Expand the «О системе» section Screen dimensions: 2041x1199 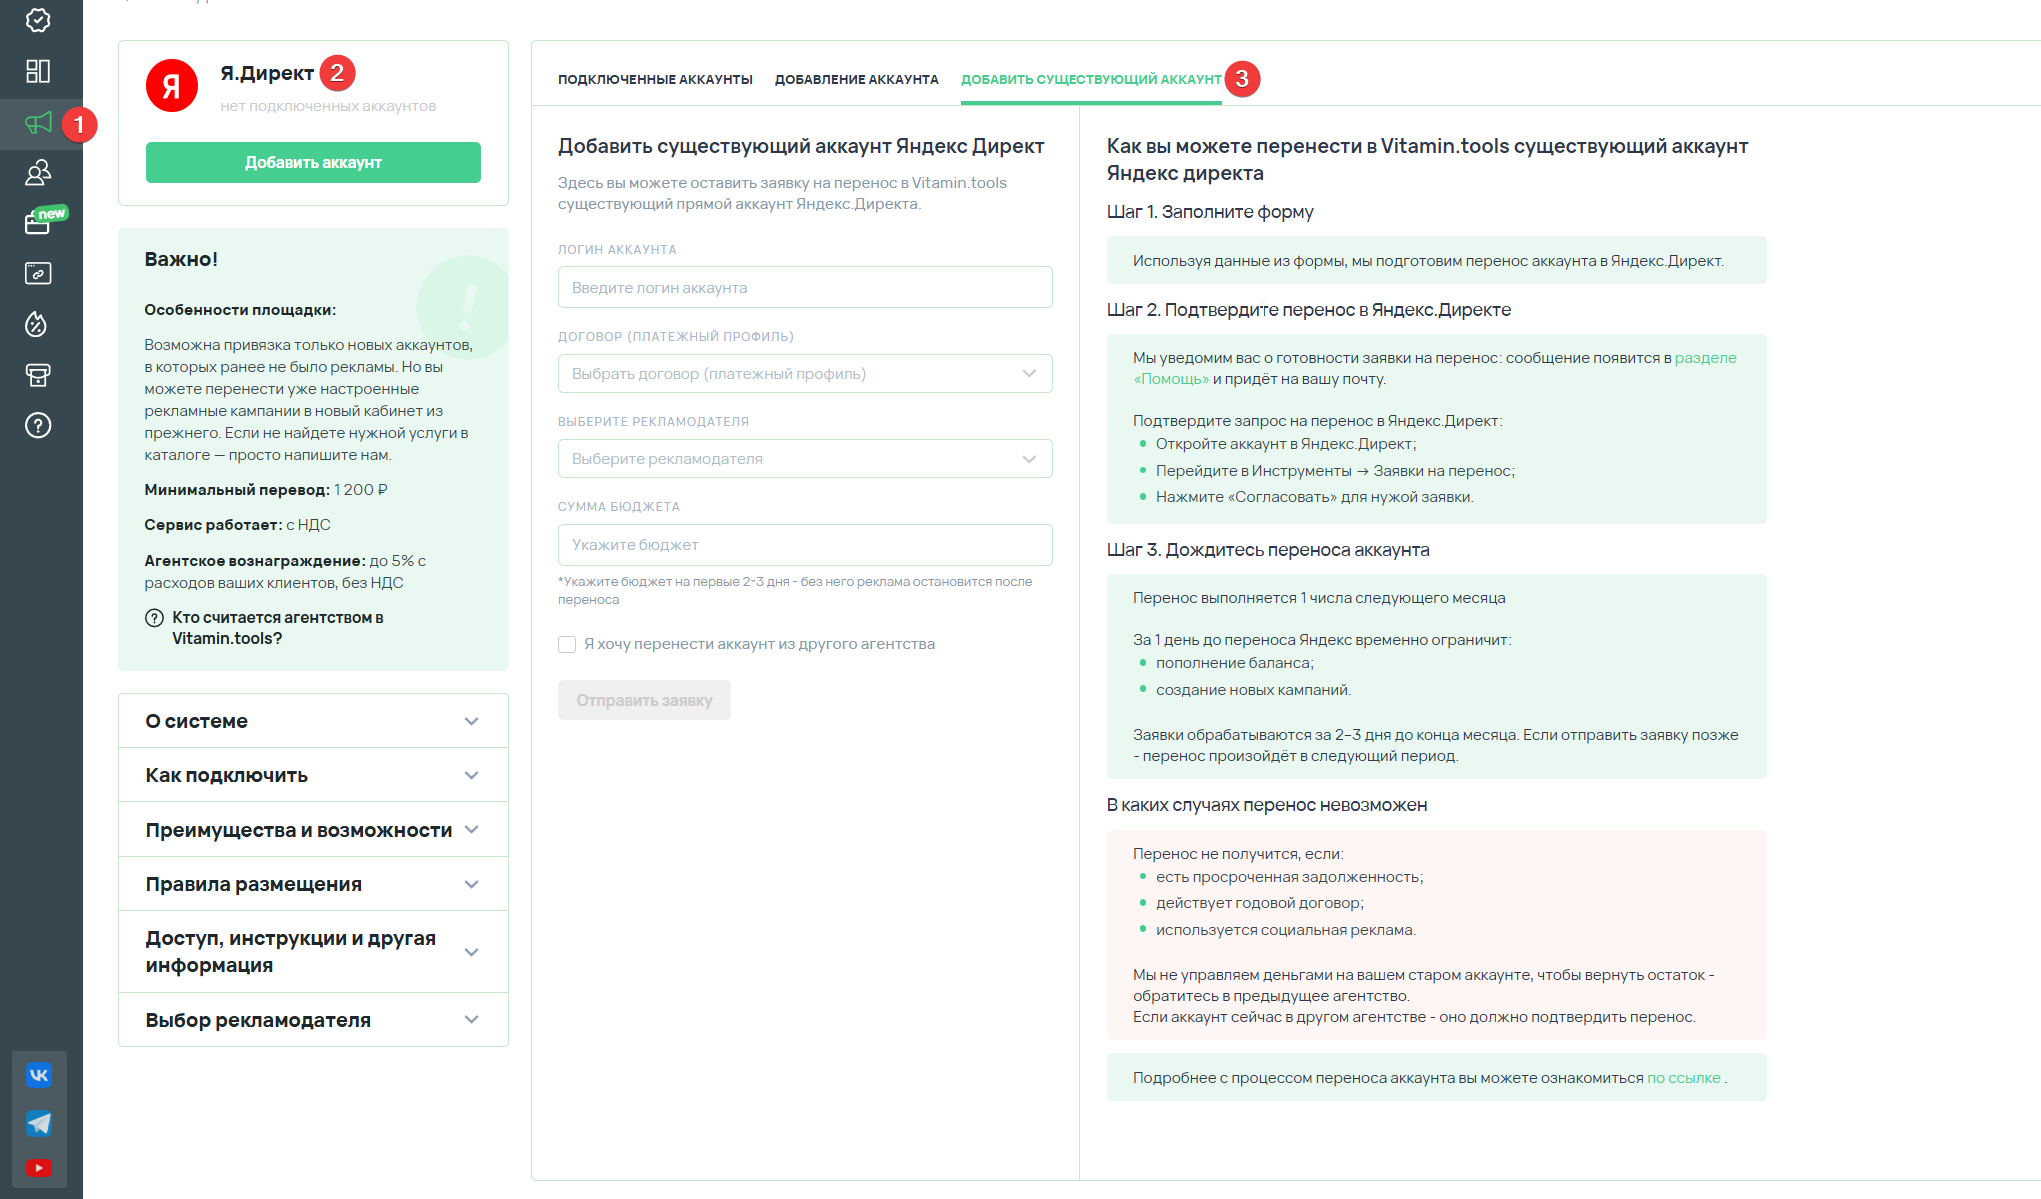313,721
